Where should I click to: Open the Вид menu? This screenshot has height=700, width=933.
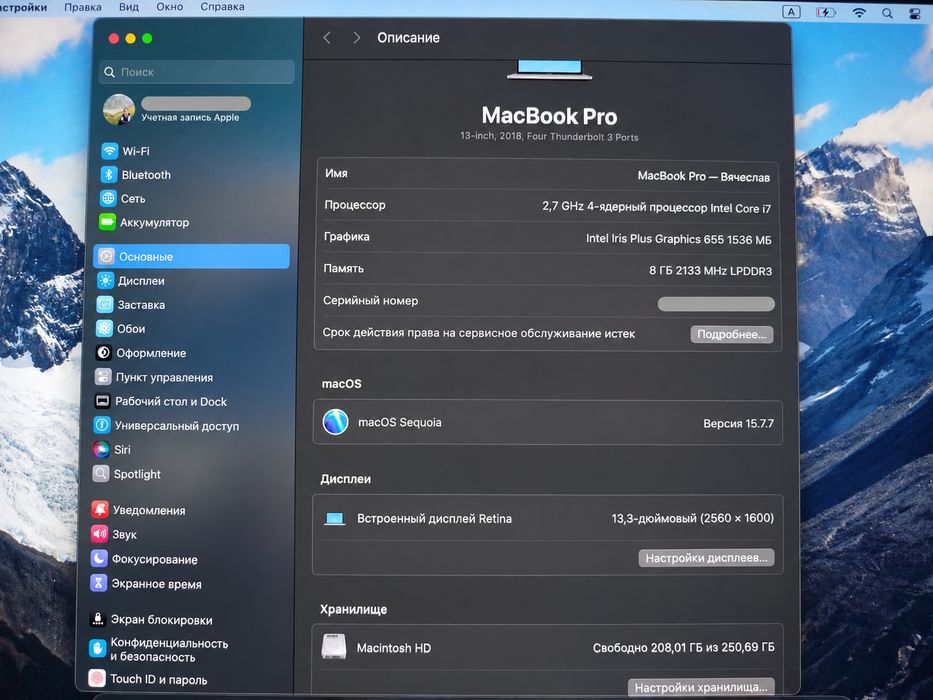129,7
